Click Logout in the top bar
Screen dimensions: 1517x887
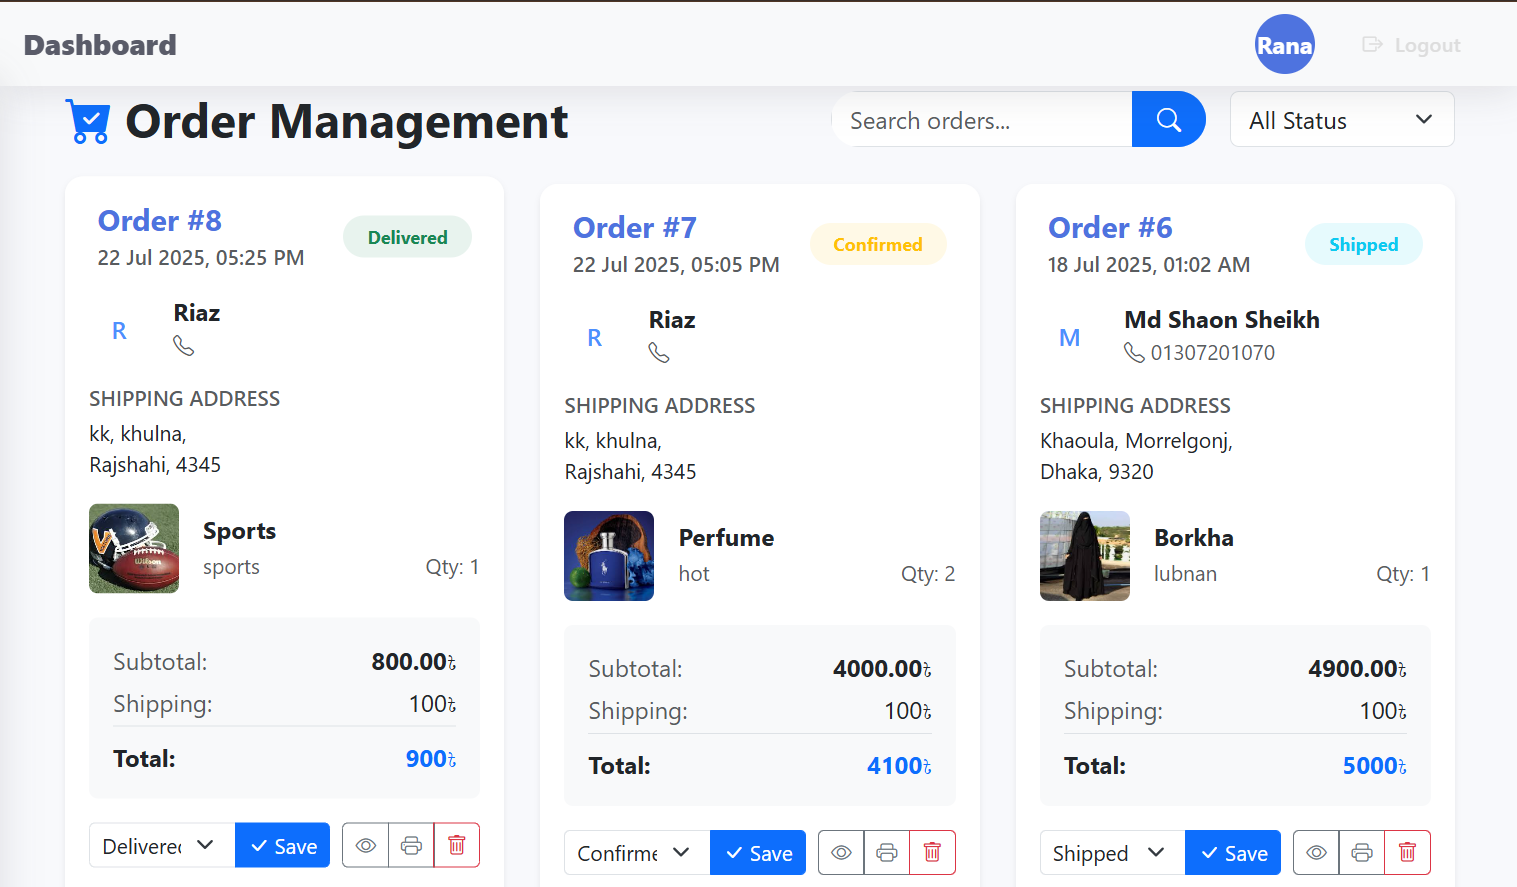(x=1412, y=45)
